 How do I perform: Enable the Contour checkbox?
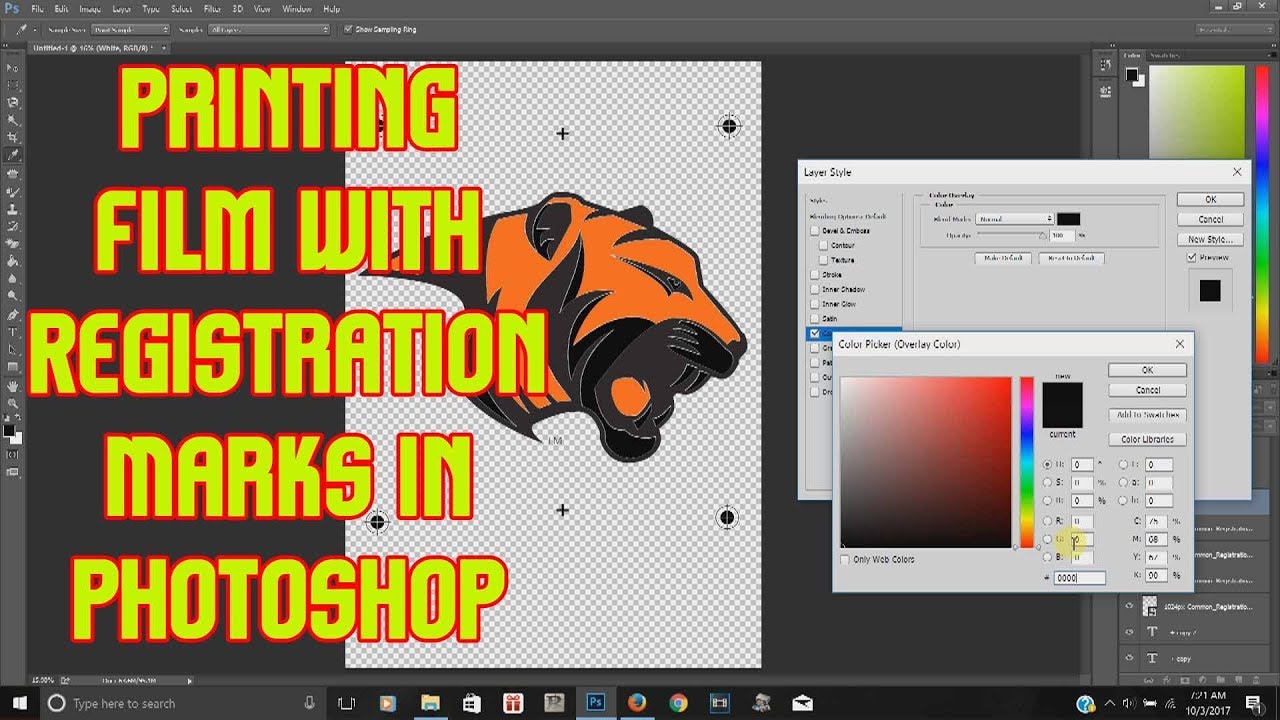click(x=824, y=245)
